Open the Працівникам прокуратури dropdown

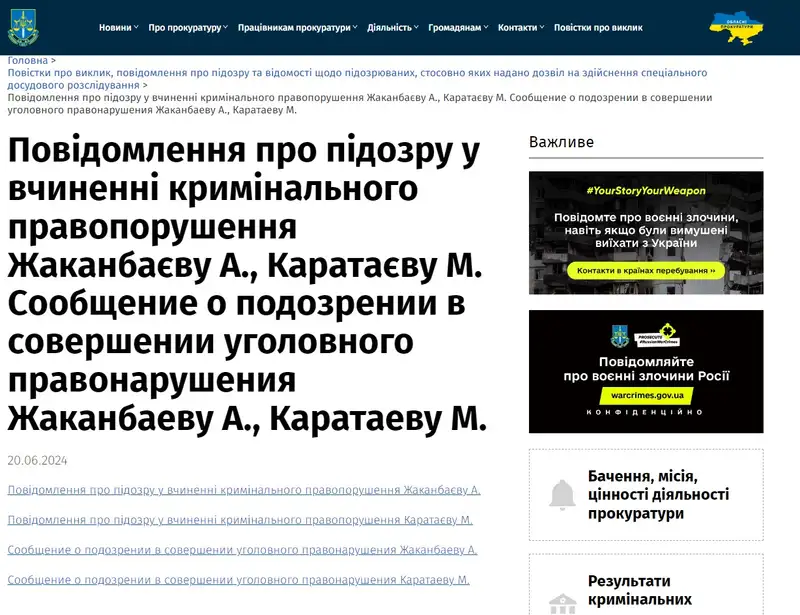pos(298,28)
